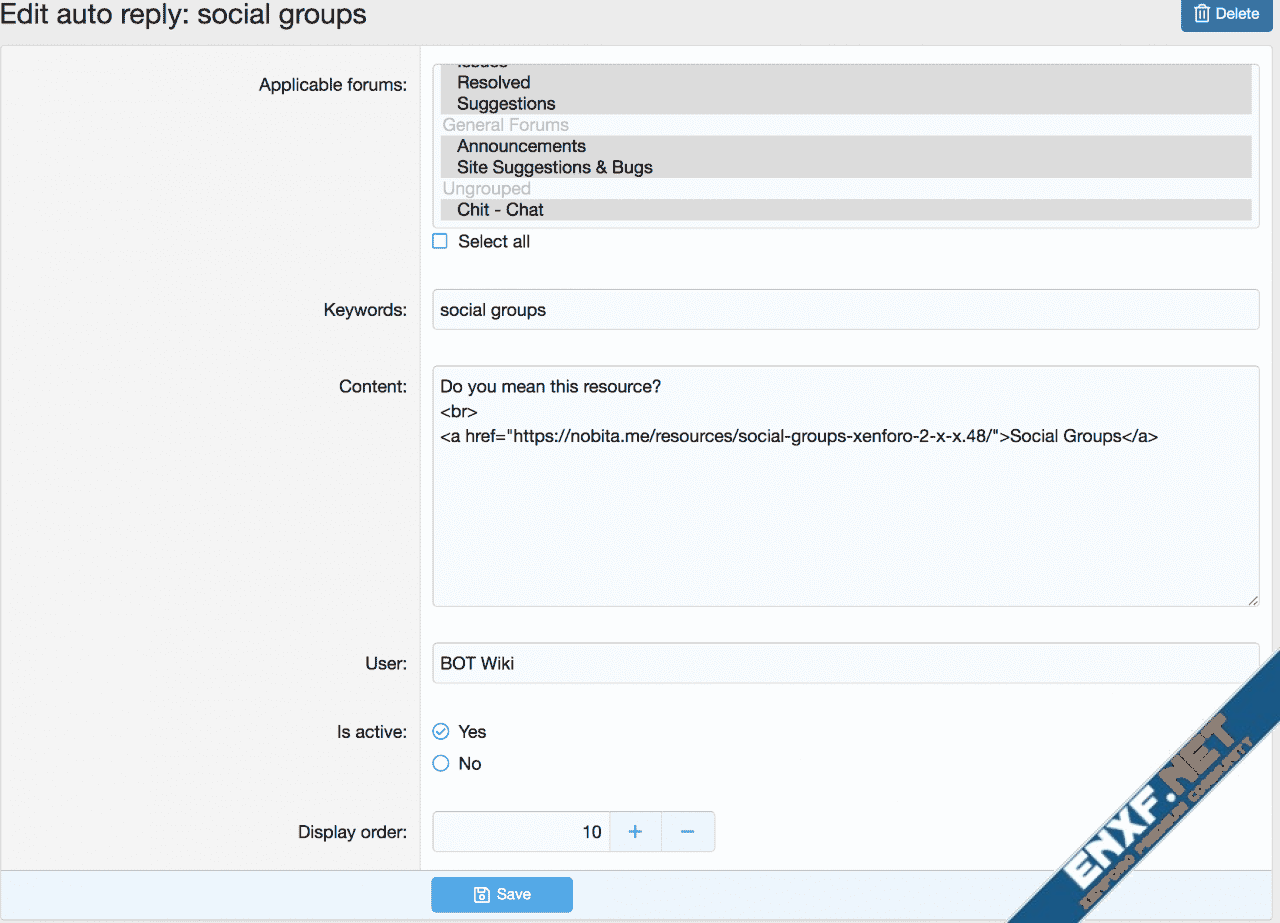The width and height of the screenshot is (1280, 923).
Task: Tick the Select all checkbox
Action: [x=440, y=241]
